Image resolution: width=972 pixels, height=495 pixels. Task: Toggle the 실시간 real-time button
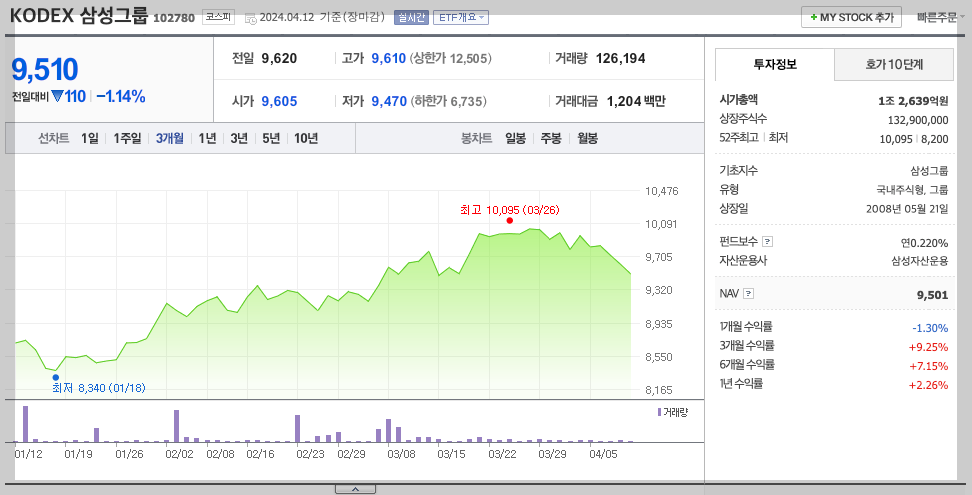pos(411,17)
